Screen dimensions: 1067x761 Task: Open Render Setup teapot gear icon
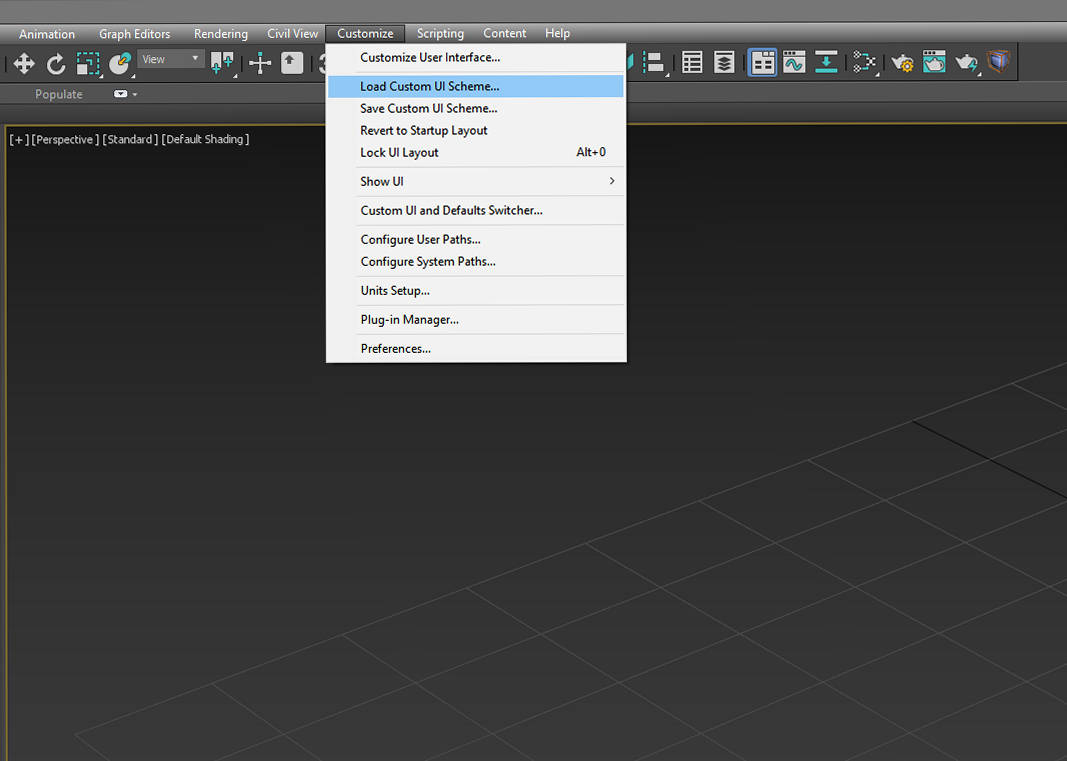pos(902,63)
